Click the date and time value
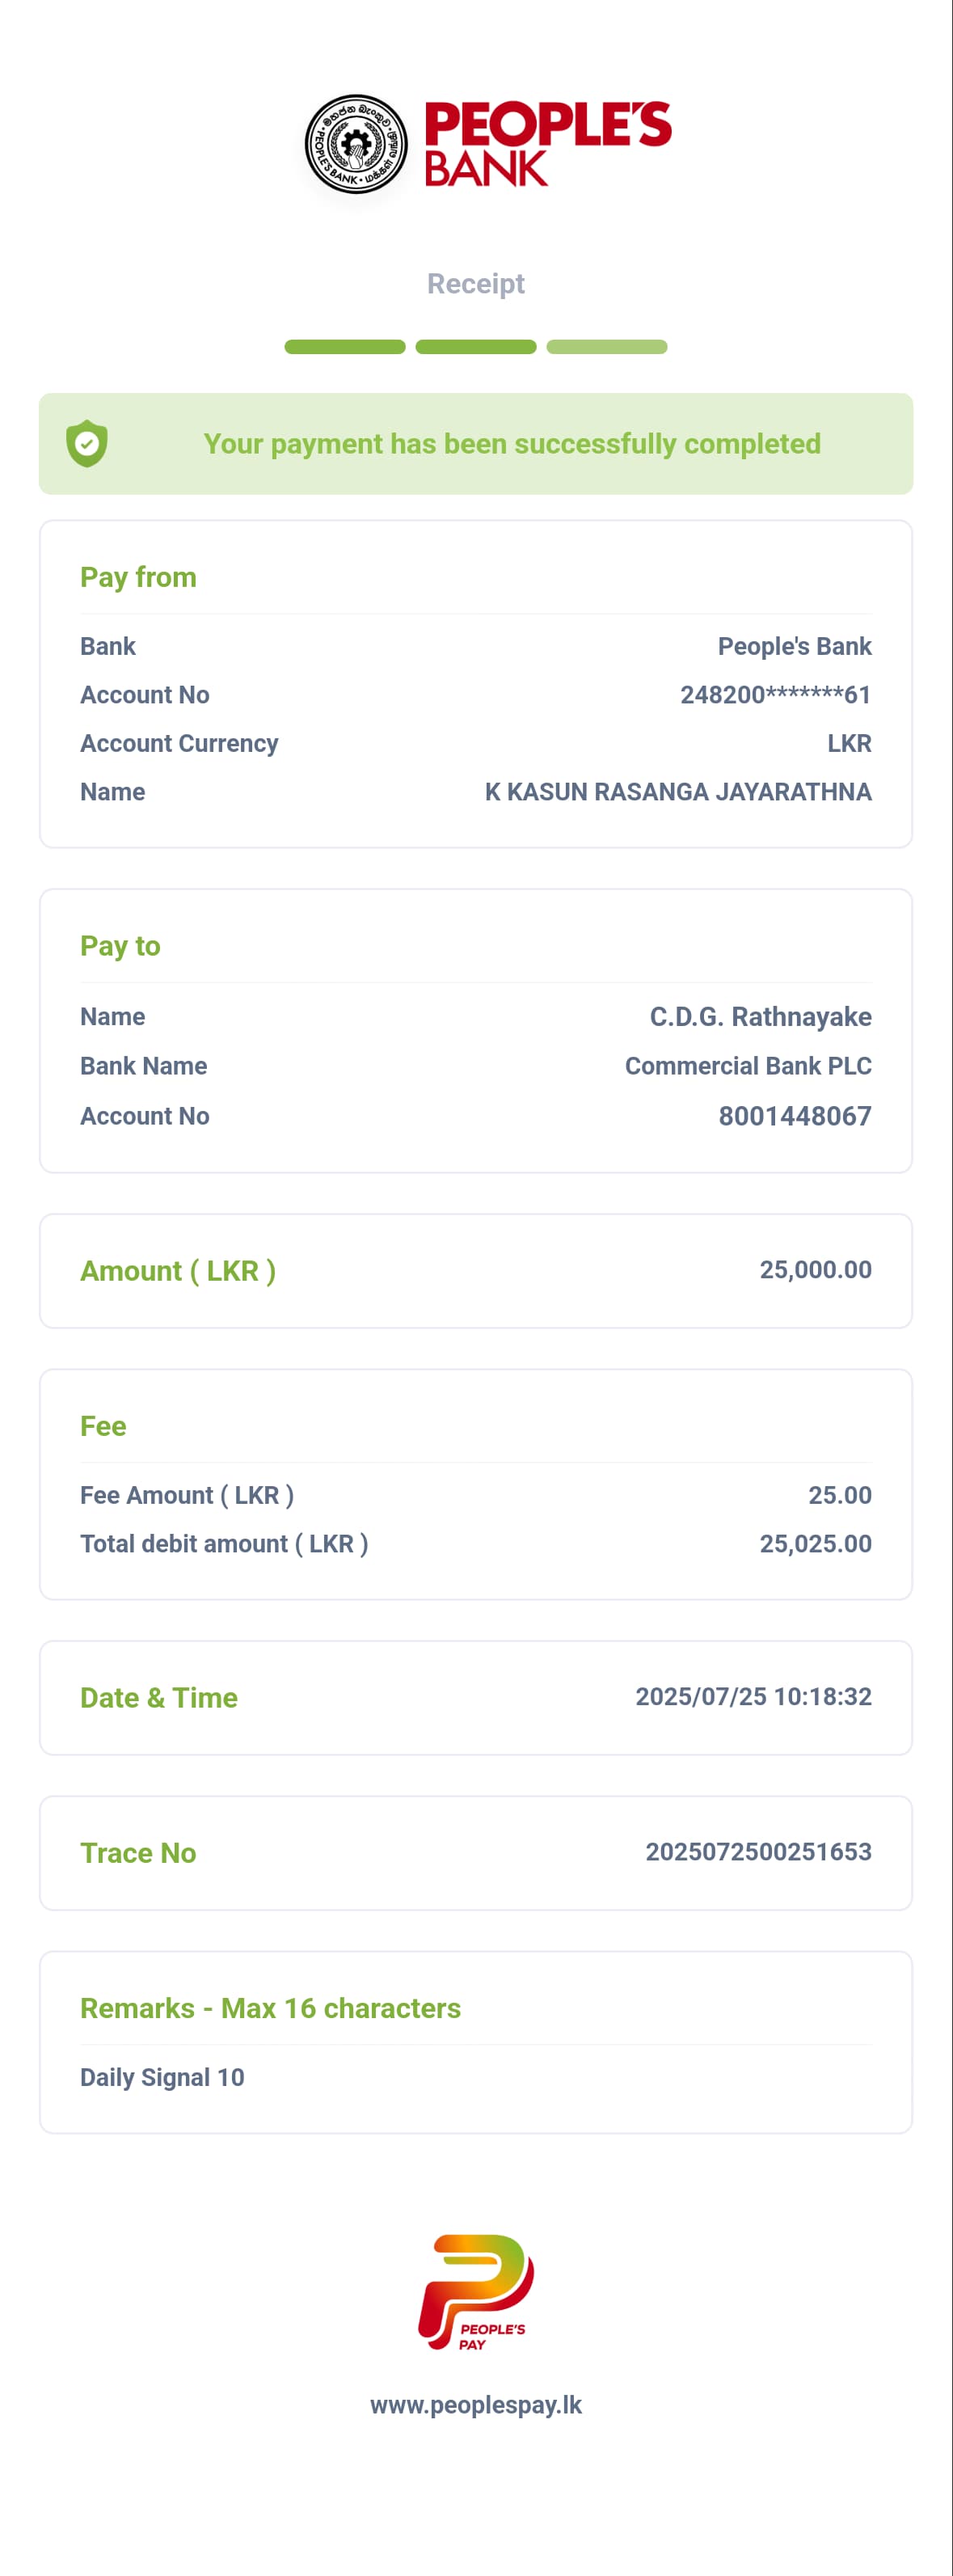The width and height of the screenshot is (953, 2576). pos(753,1696)
